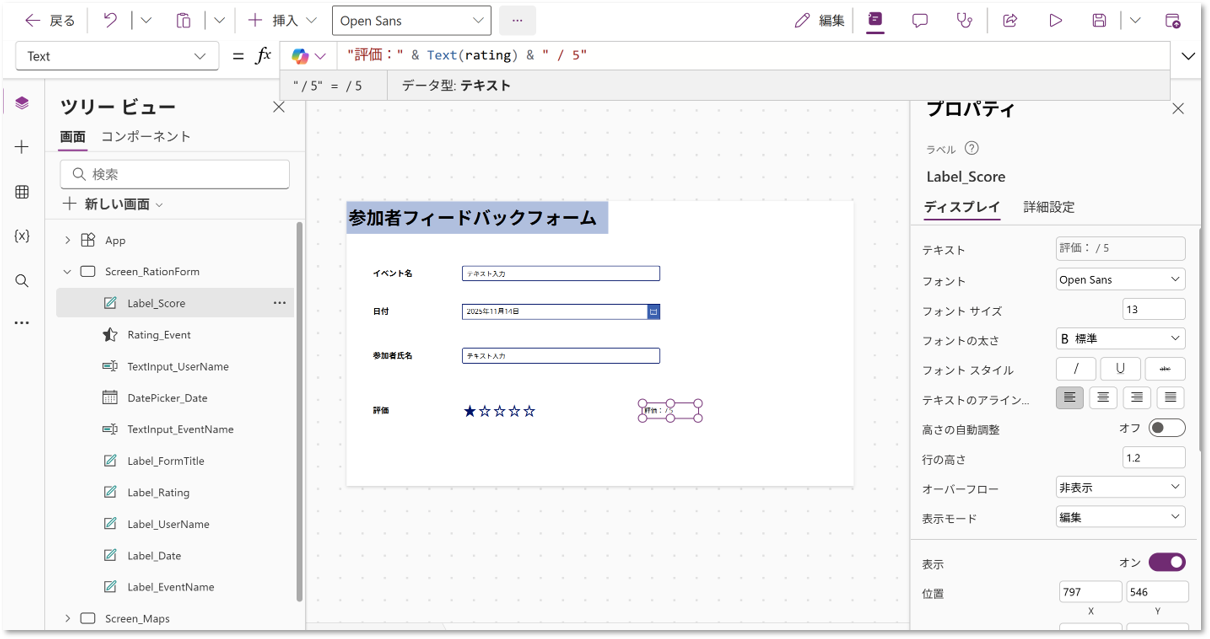Viewport: 1210px width, 639px height.
Task: Open the Search icon in left sidebar
Action: point(22,281)
